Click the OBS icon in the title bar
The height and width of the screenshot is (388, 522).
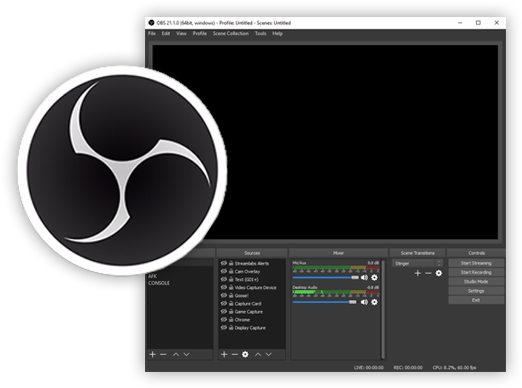coord(151,23)
